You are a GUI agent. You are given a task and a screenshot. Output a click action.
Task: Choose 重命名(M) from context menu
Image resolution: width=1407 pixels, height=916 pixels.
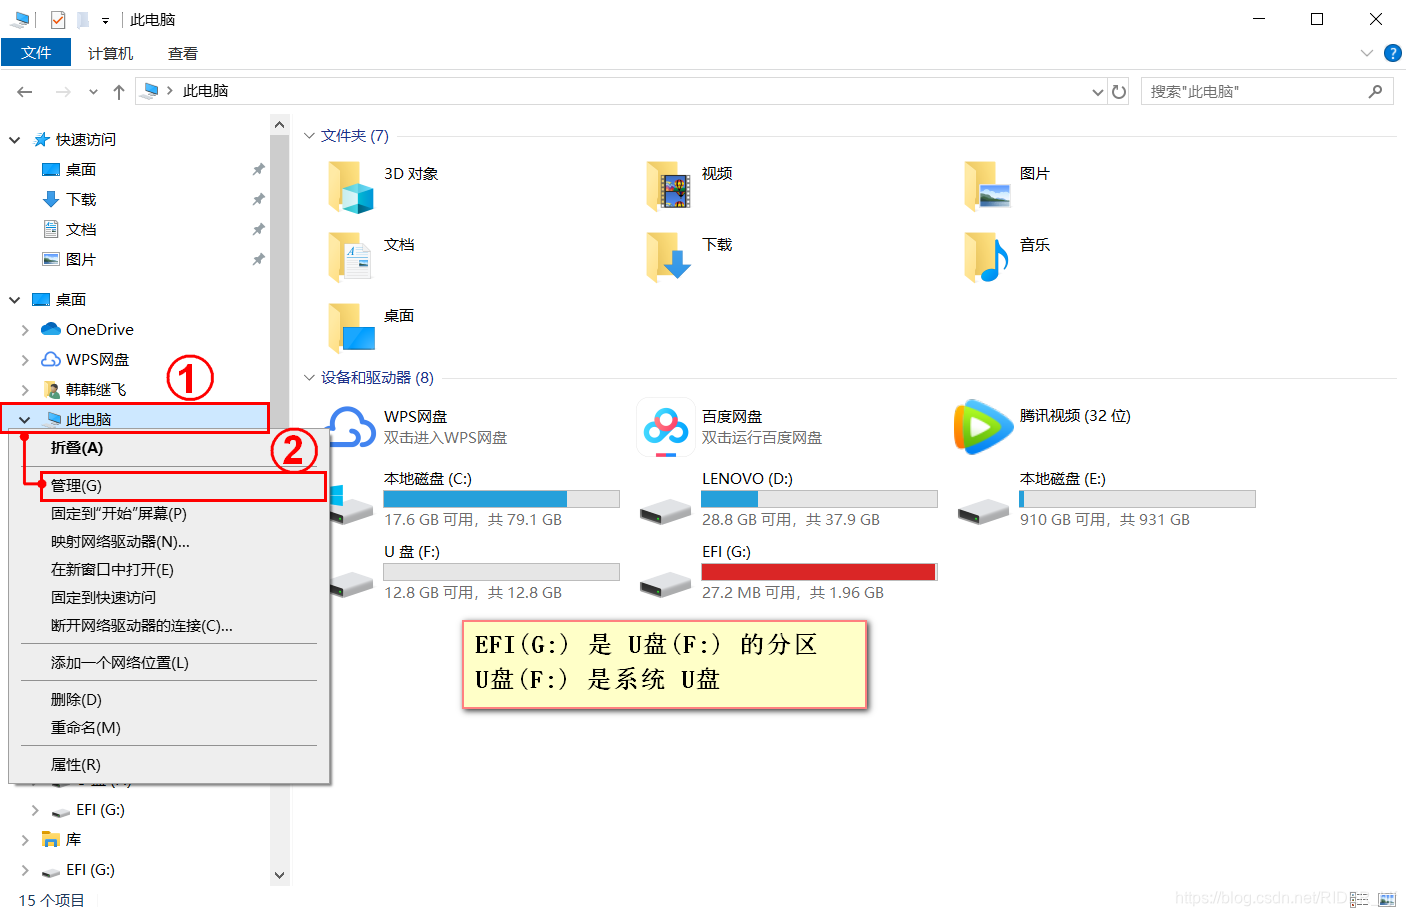(170, 728)
